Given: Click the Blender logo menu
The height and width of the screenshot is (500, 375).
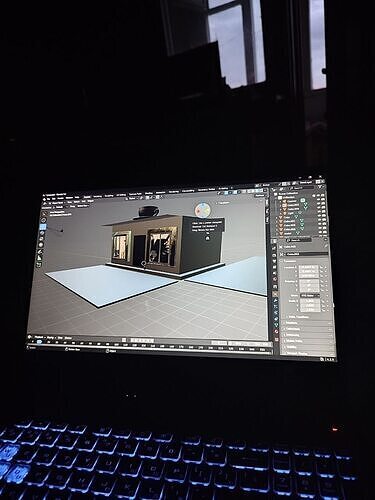Looking at the screenshot, I should click(44, 200).
